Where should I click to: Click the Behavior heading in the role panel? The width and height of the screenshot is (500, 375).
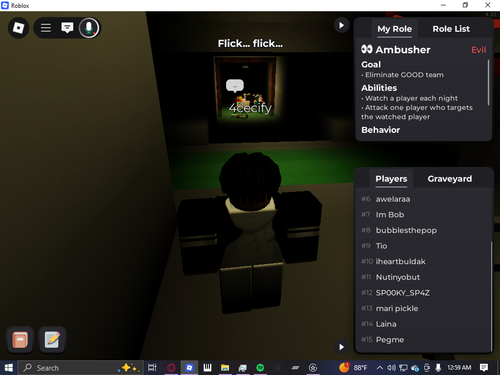pyautogui.click(x=381, y=130)
